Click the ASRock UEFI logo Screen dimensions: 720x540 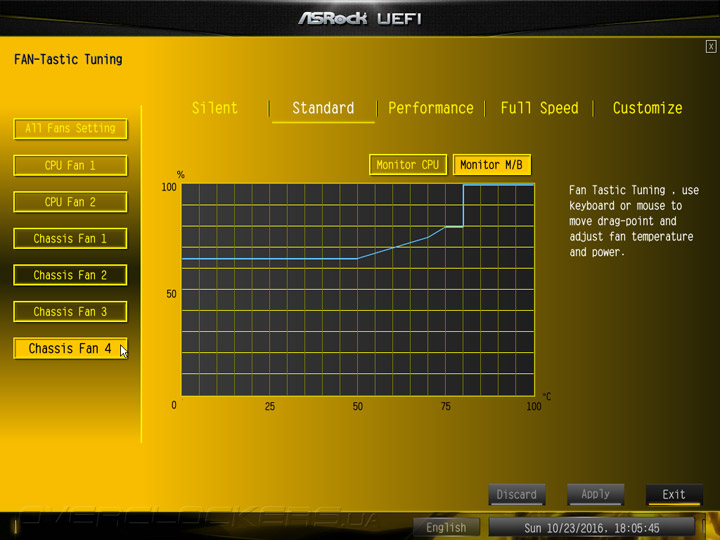(360, 18)
